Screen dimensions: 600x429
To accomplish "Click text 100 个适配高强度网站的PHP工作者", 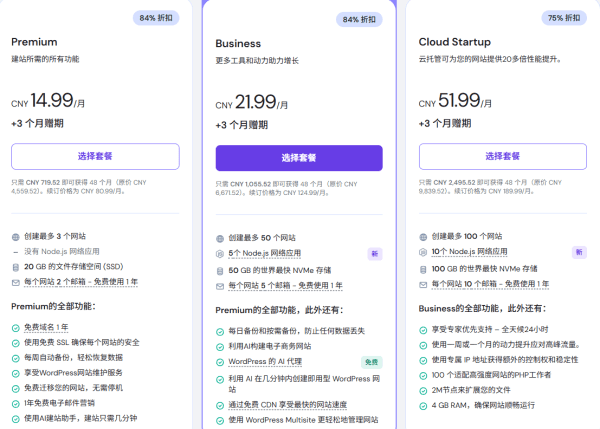I will click(x=491, y=375).
